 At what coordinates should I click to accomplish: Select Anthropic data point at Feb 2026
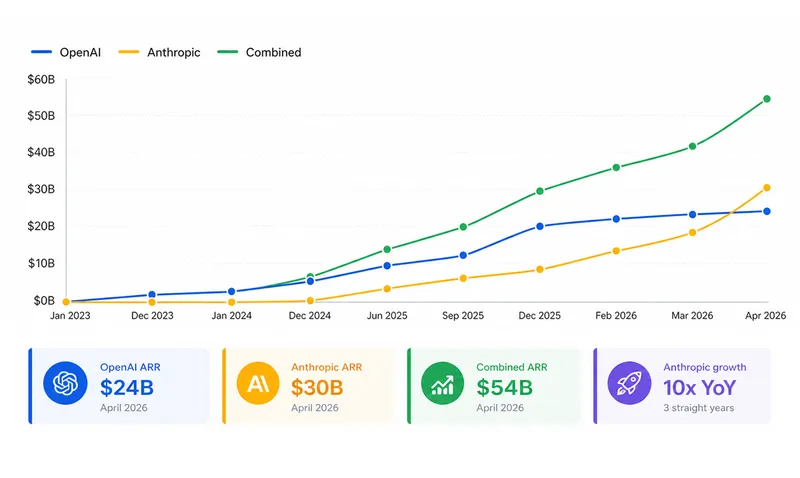(x=616, y=251)
